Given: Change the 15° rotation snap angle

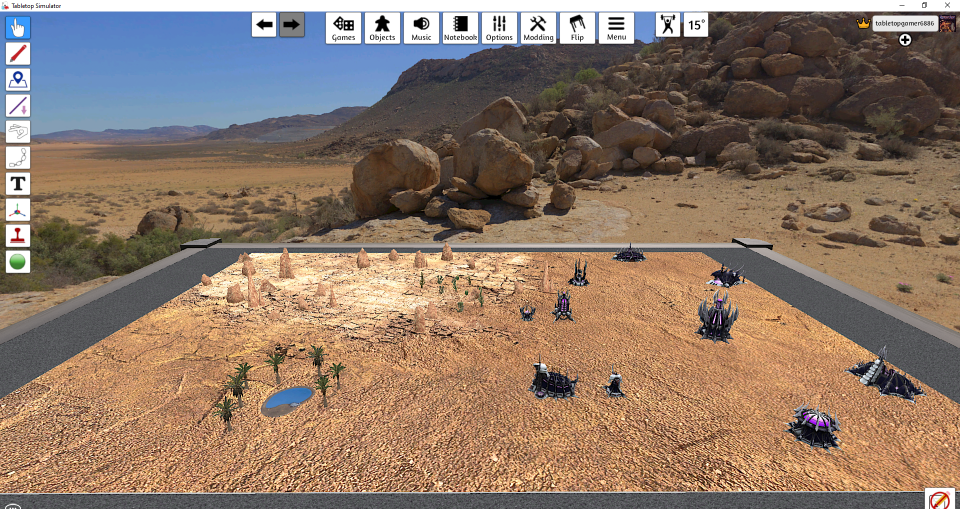Looking at the screenshot, I should click(696, 25).
